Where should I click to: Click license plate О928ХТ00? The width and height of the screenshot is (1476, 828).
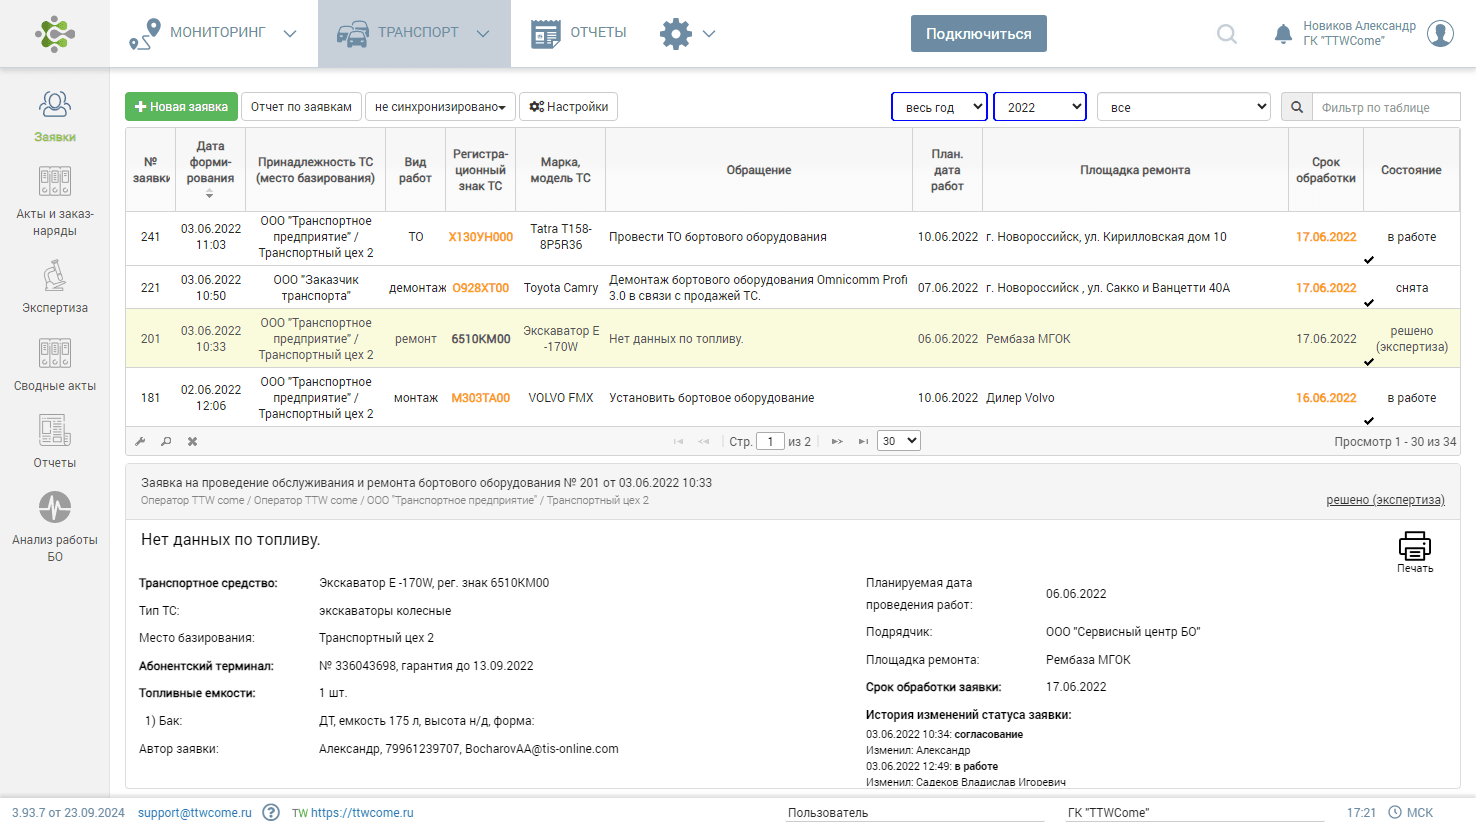click(x=481, y=288)
